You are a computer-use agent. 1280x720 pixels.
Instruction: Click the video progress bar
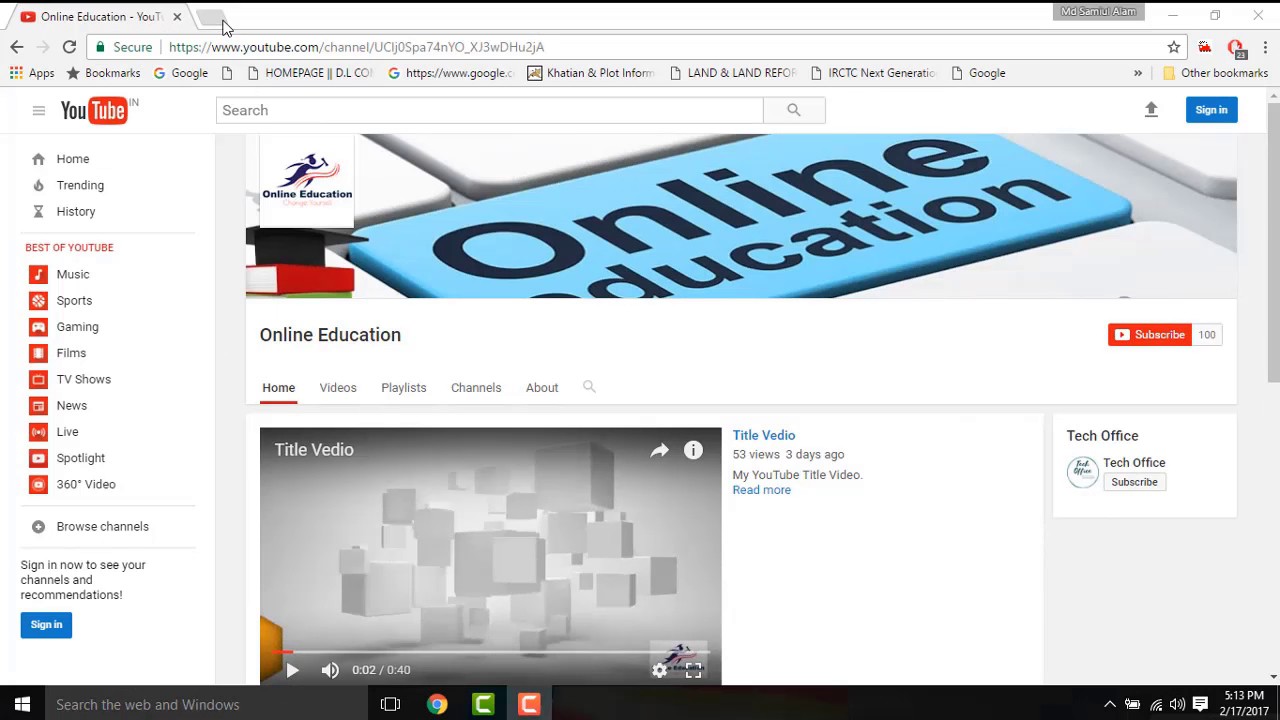(490, 652)
